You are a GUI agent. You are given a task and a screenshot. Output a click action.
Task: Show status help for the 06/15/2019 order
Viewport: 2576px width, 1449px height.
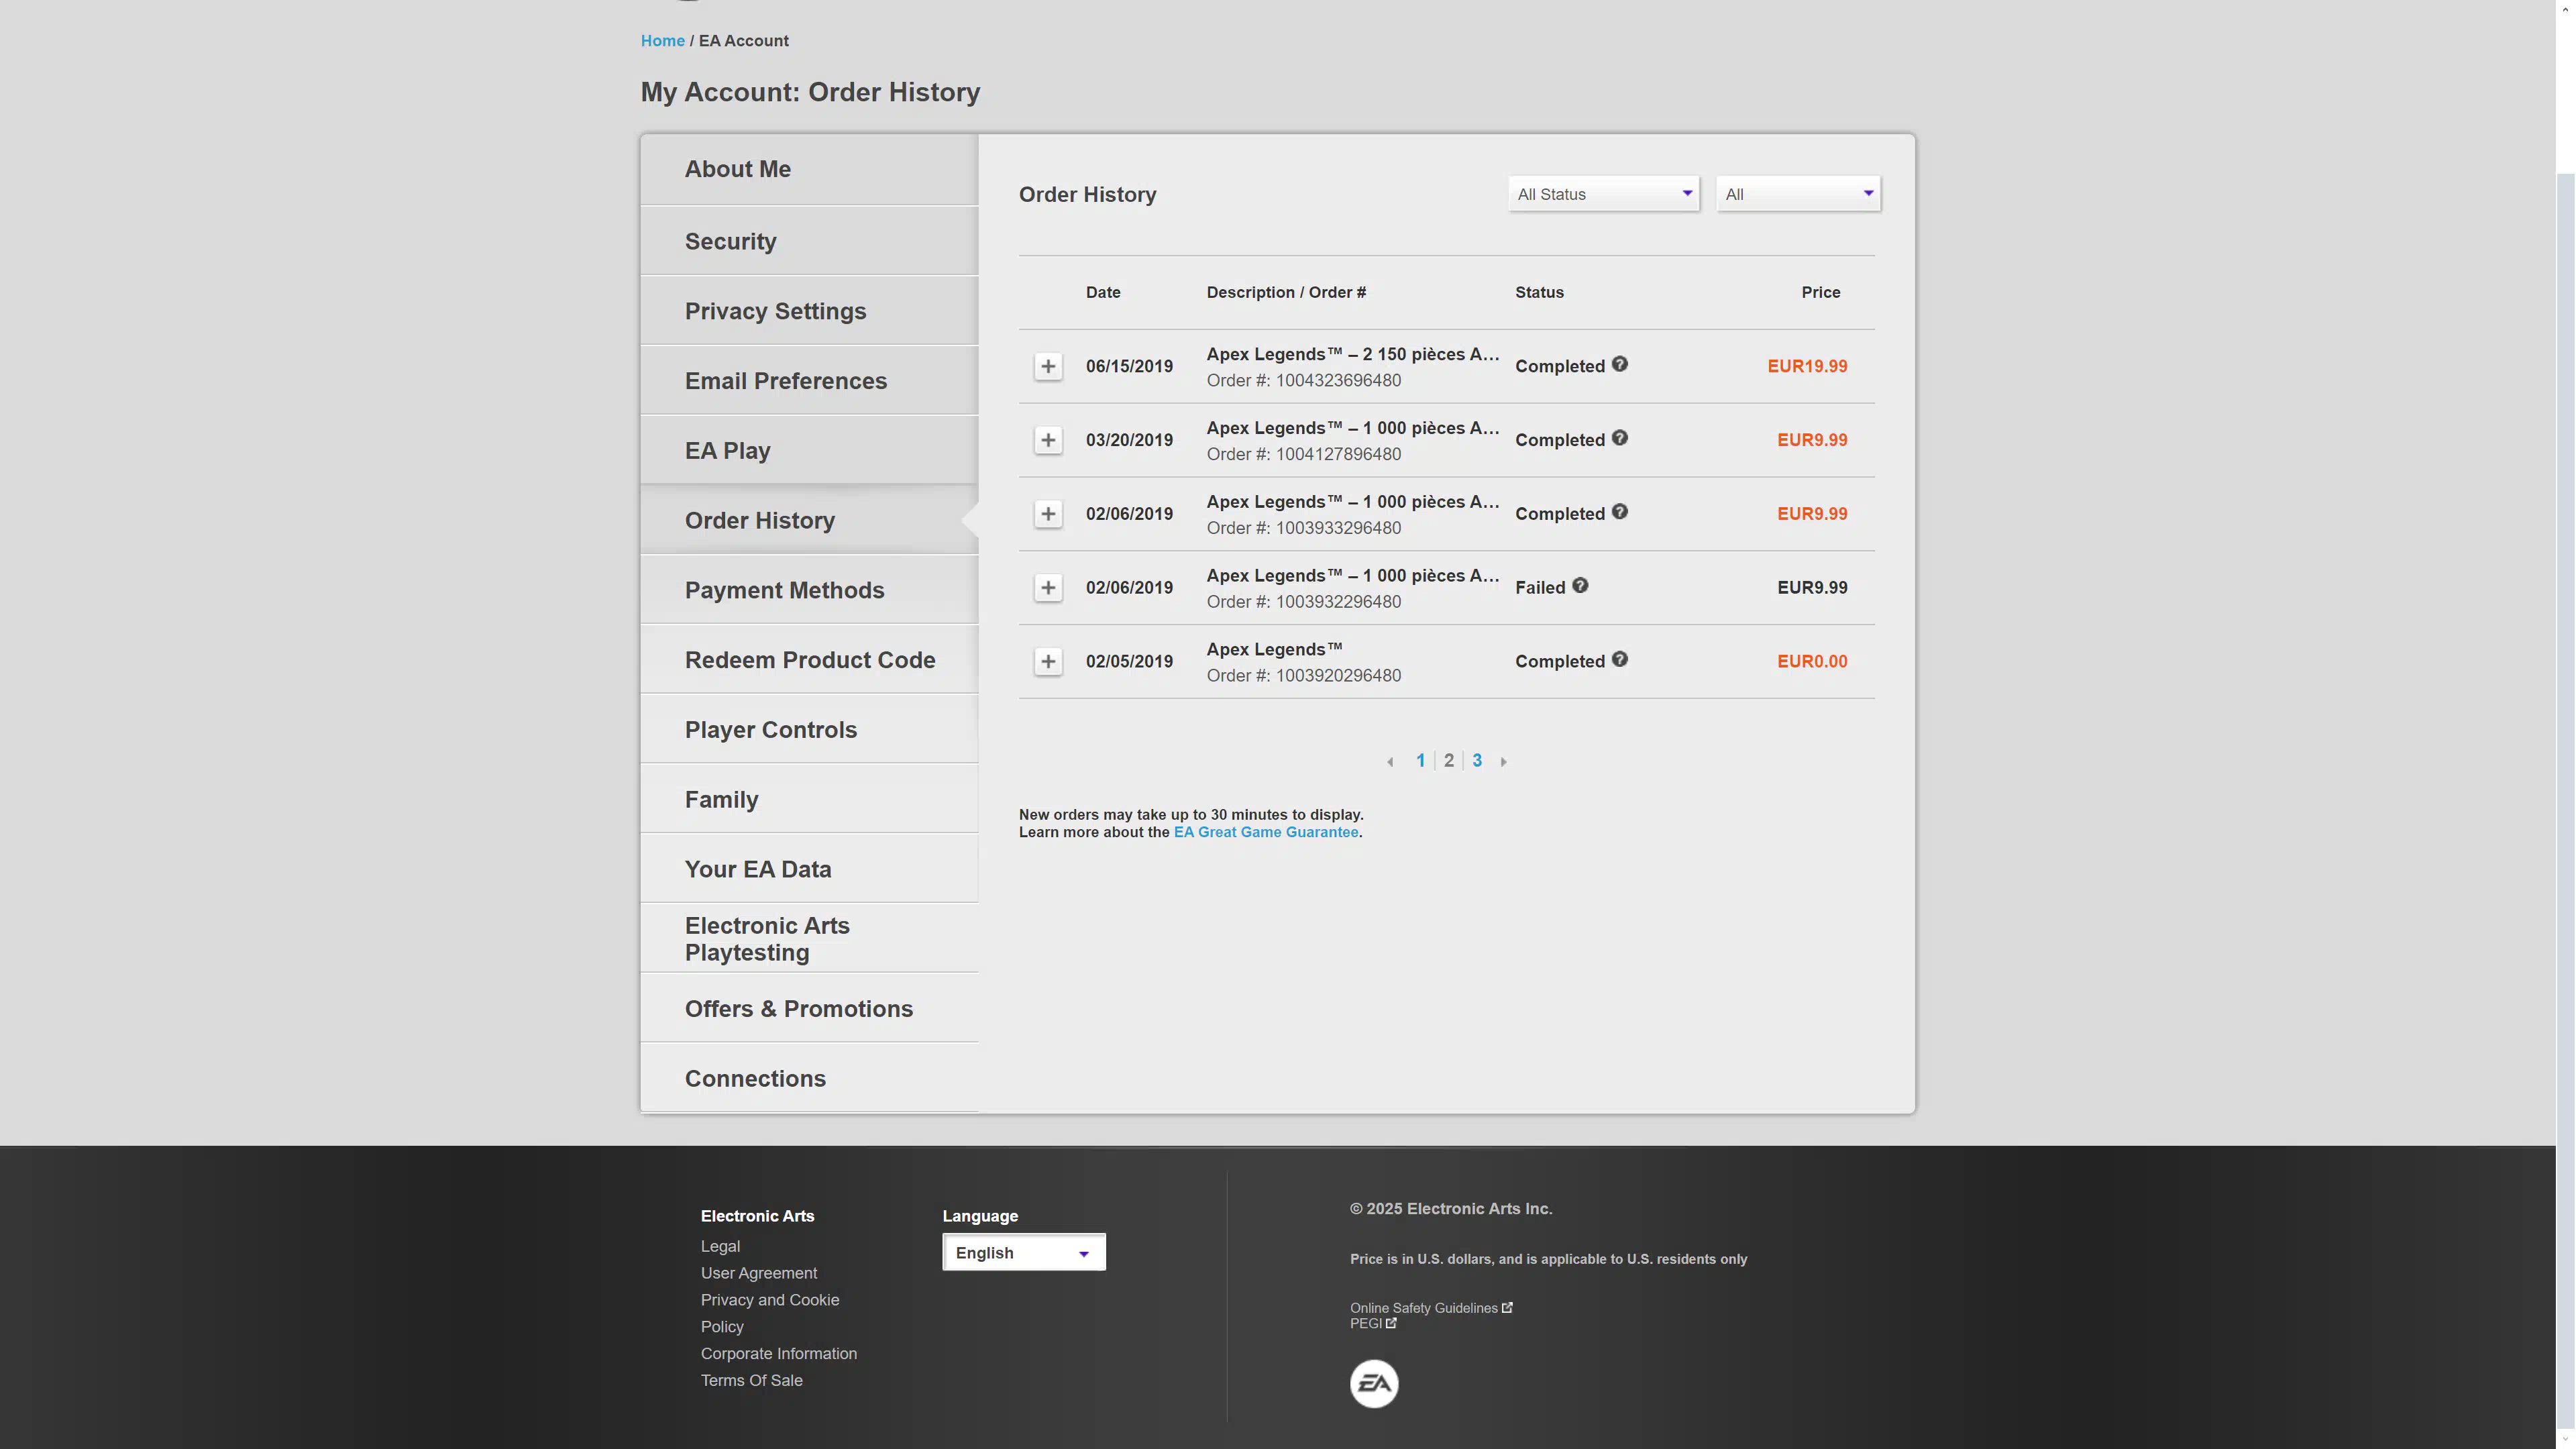click(x=1619, y=364)
